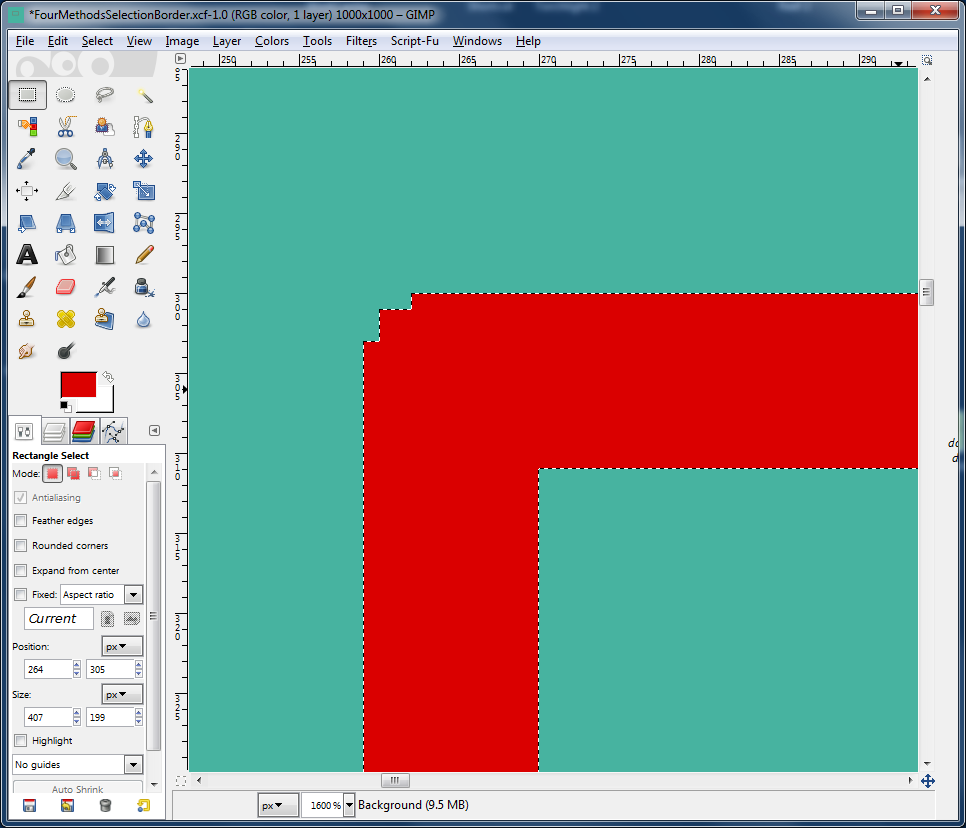966x828 pixels.
Task: Tick the Fixed checkbox
Action: click(21, 595)
